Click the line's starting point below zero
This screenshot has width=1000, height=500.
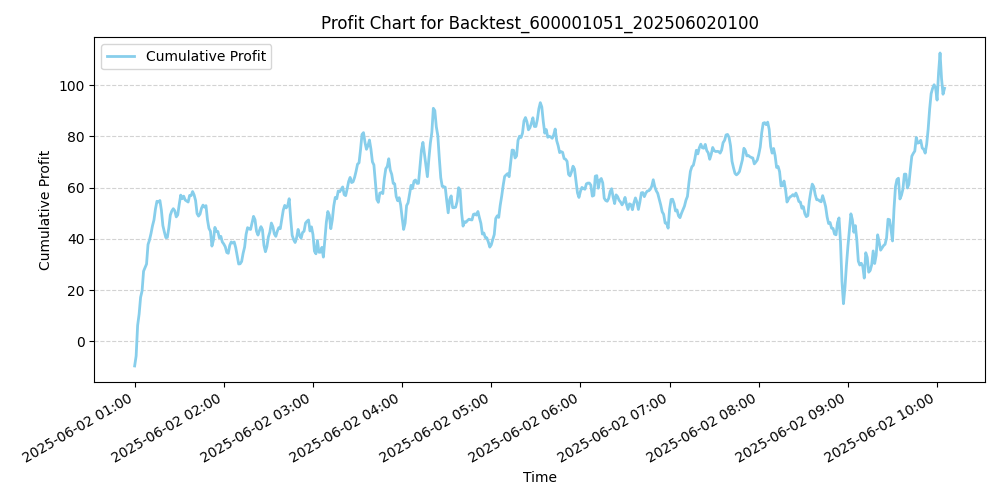135,365
